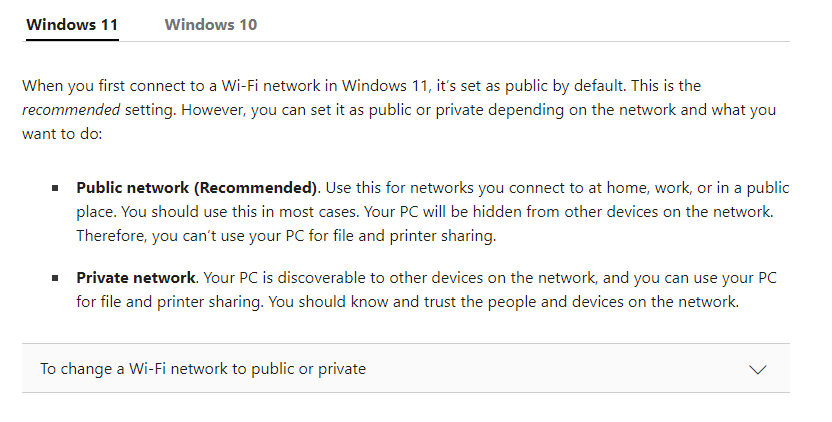Click "This is the" ending the first line

(x=666, y=85)
